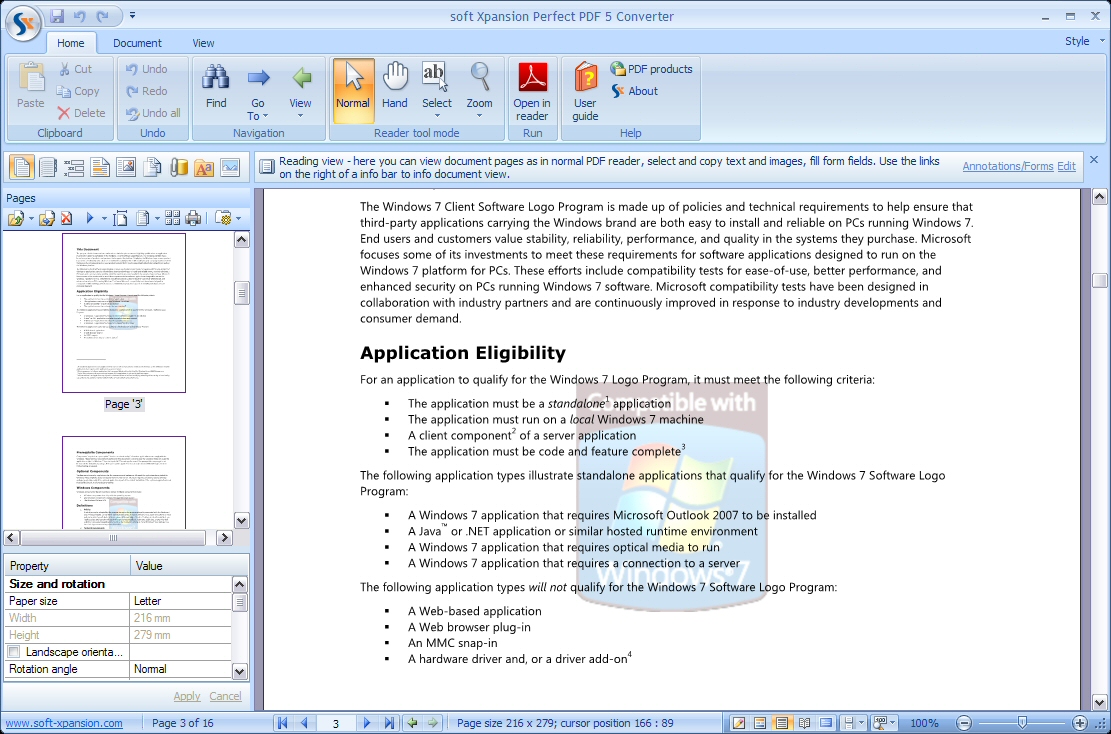Click the Edit link in info bar
1111x734 pixels.
click(x=1066, y=166)
